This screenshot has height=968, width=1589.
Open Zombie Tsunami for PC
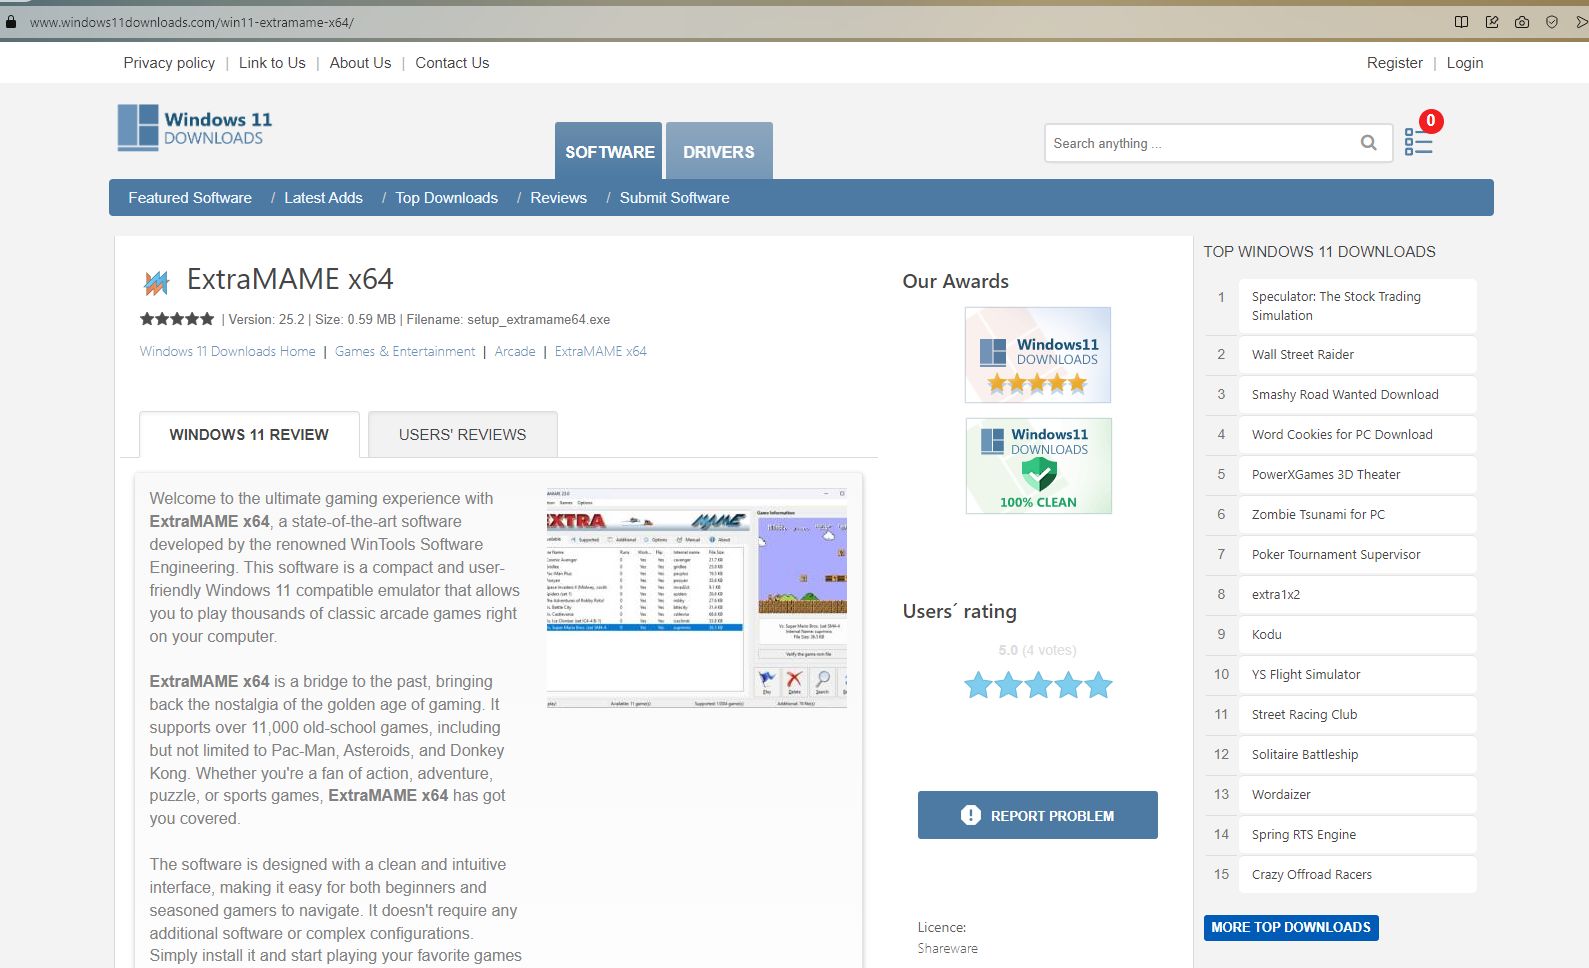pos(1357,514)
